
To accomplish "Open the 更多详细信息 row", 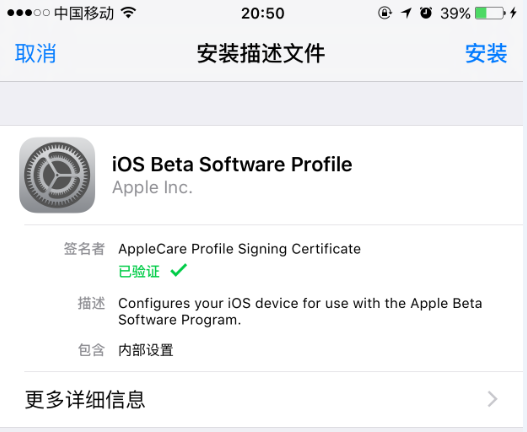I will click(x=261, y=399).
